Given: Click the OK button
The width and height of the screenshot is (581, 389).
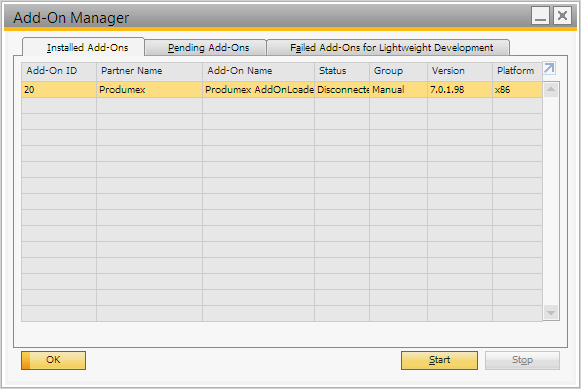Looking at the screenshot, I should pyautogui.click(x=53, y=360).
